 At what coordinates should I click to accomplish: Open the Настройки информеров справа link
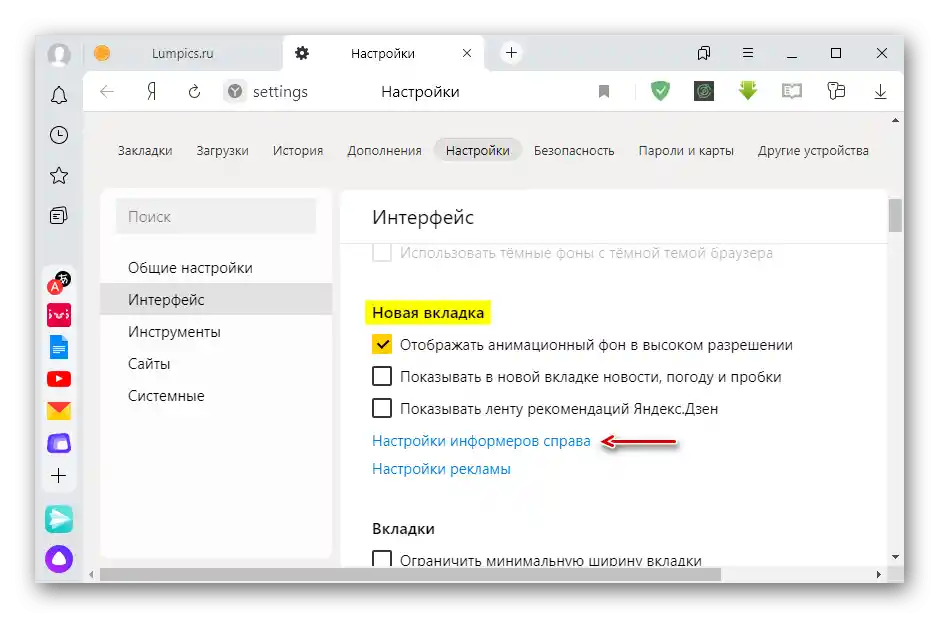(x=480, y=440)
